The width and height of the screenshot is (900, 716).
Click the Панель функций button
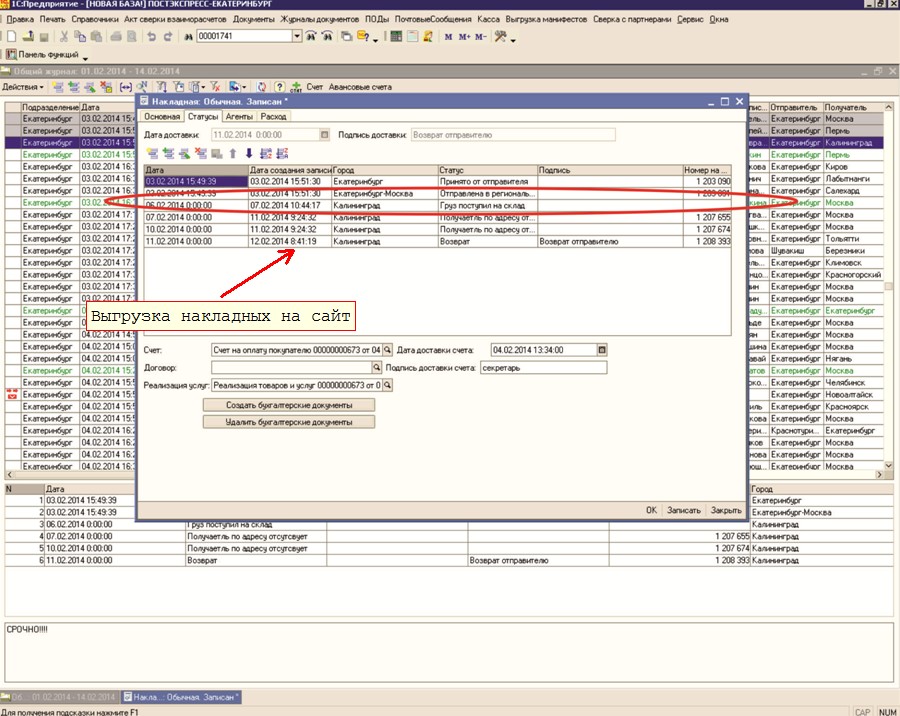tap(42, 55)
